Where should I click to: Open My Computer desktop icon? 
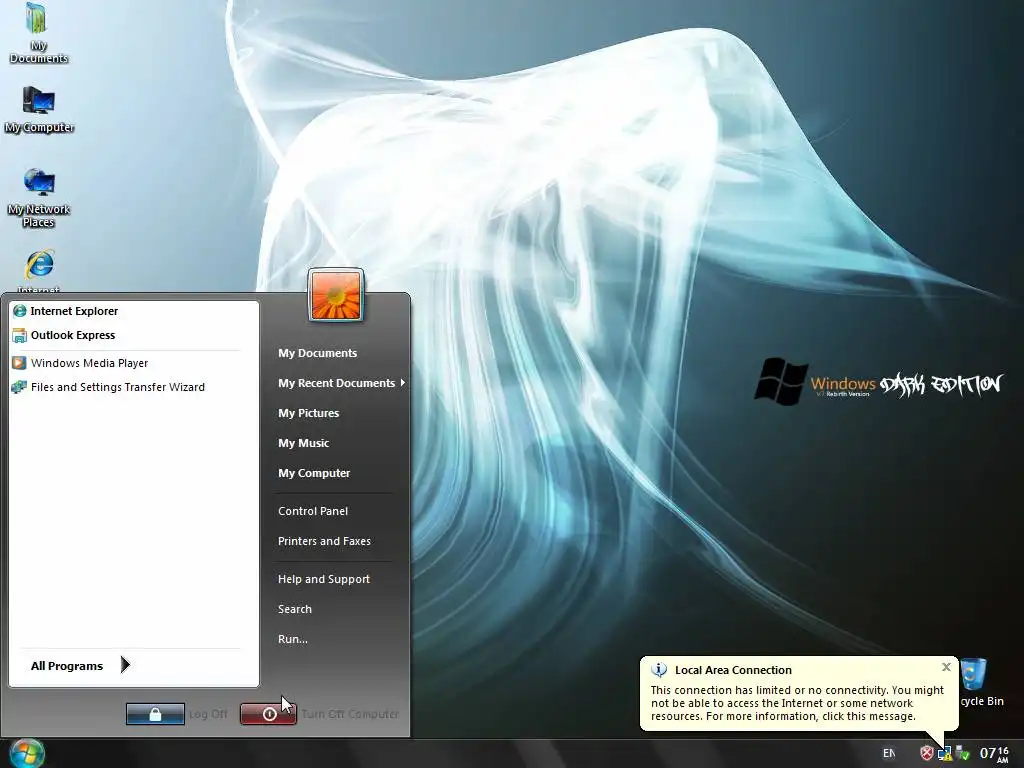point(39,110)
